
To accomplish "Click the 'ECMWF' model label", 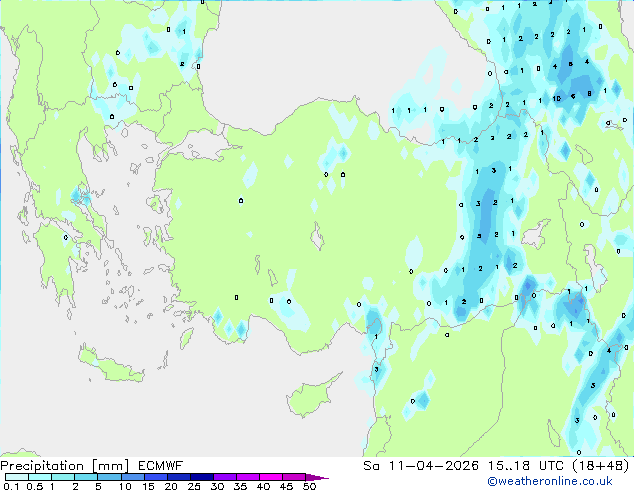I will tap(161, 466).
